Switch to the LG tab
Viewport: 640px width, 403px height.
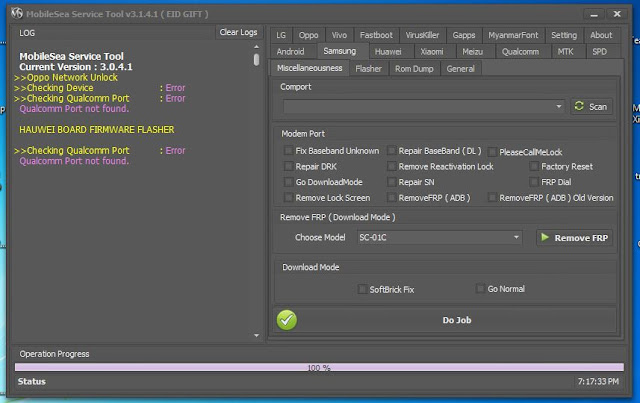click(x=281, y=35)
